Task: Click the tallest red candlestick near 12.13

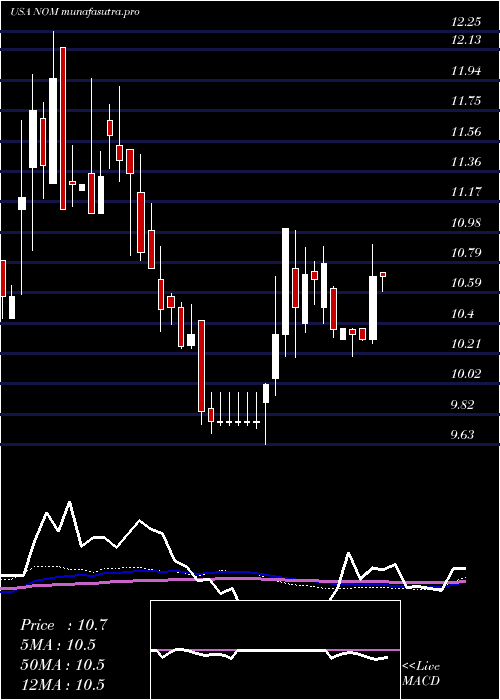Action: click(63, 128)
